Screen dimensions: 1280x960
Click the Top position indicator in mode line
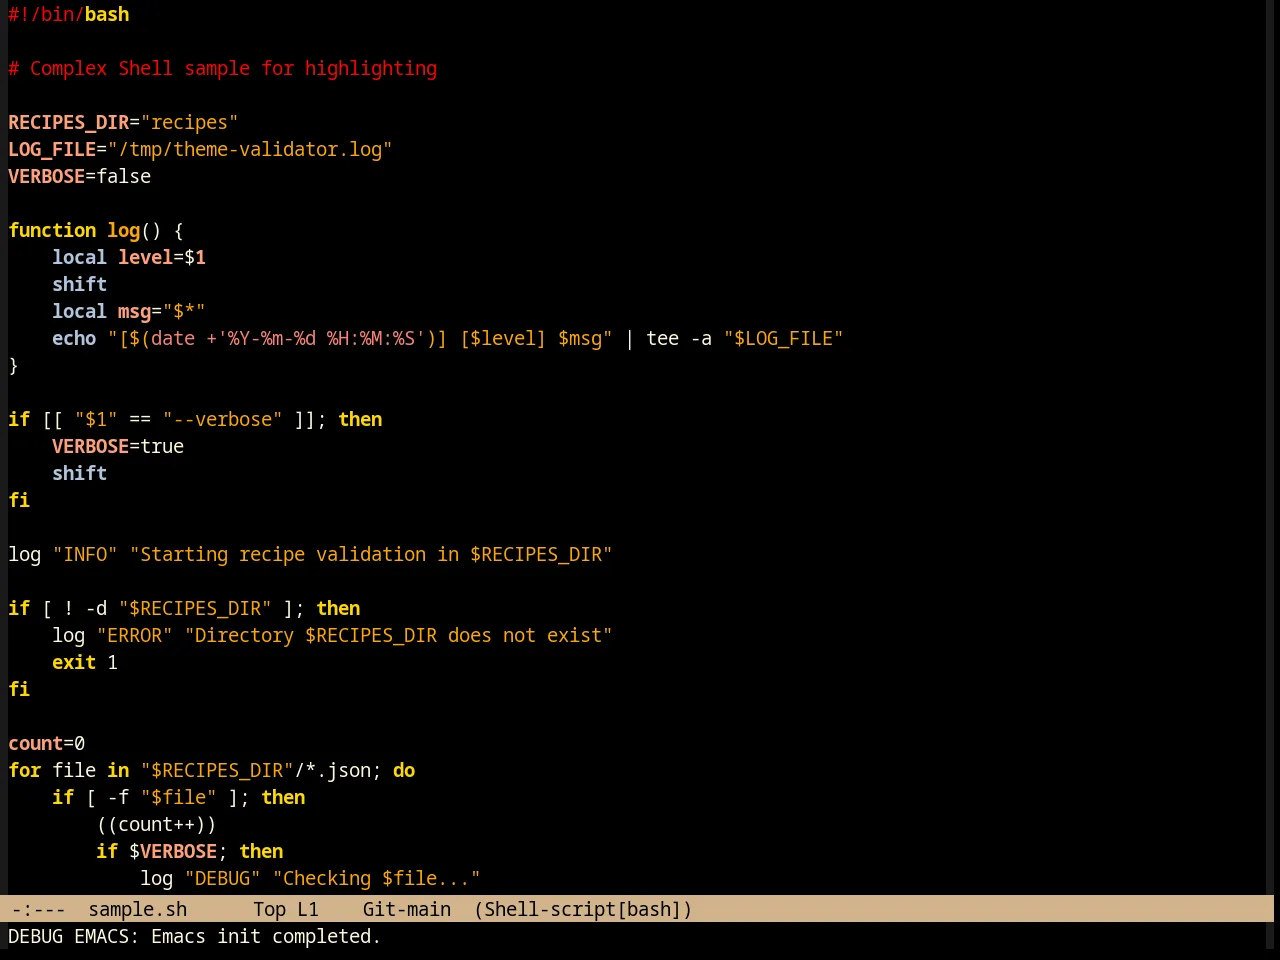coord(269,909)
